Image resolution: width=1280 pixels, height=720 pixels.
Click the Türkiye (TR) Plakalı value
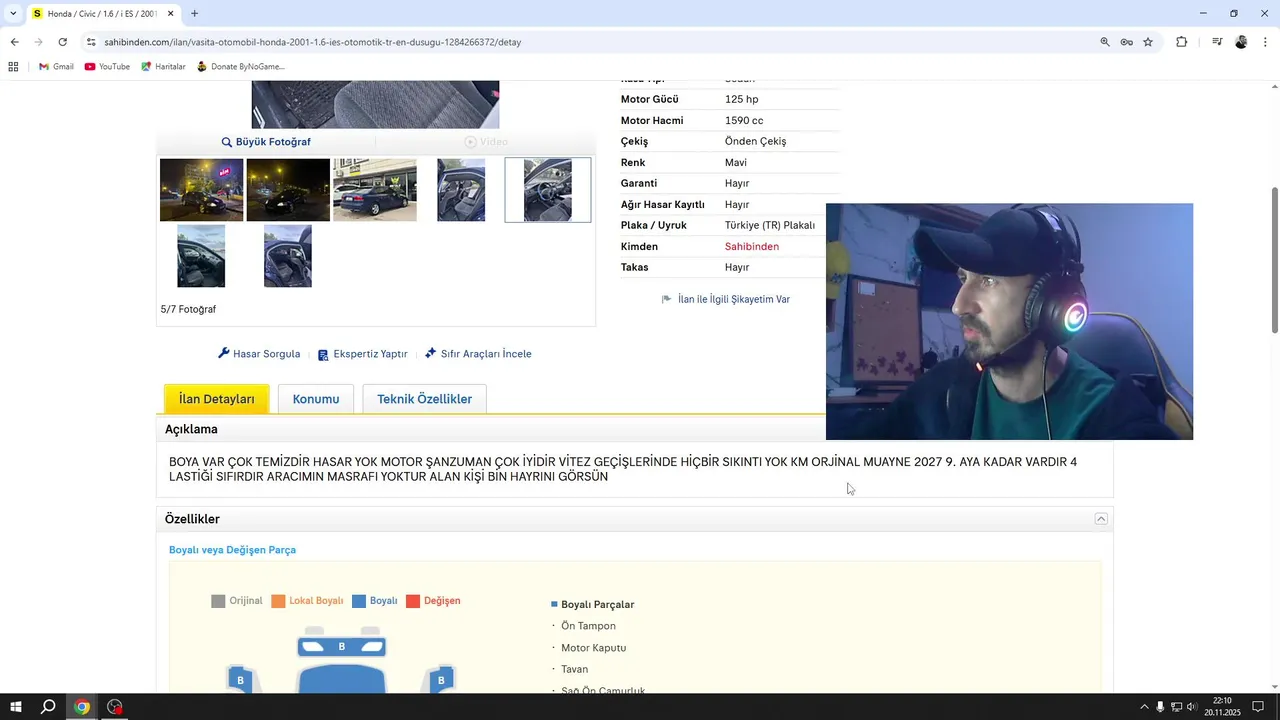coord(770,225)
